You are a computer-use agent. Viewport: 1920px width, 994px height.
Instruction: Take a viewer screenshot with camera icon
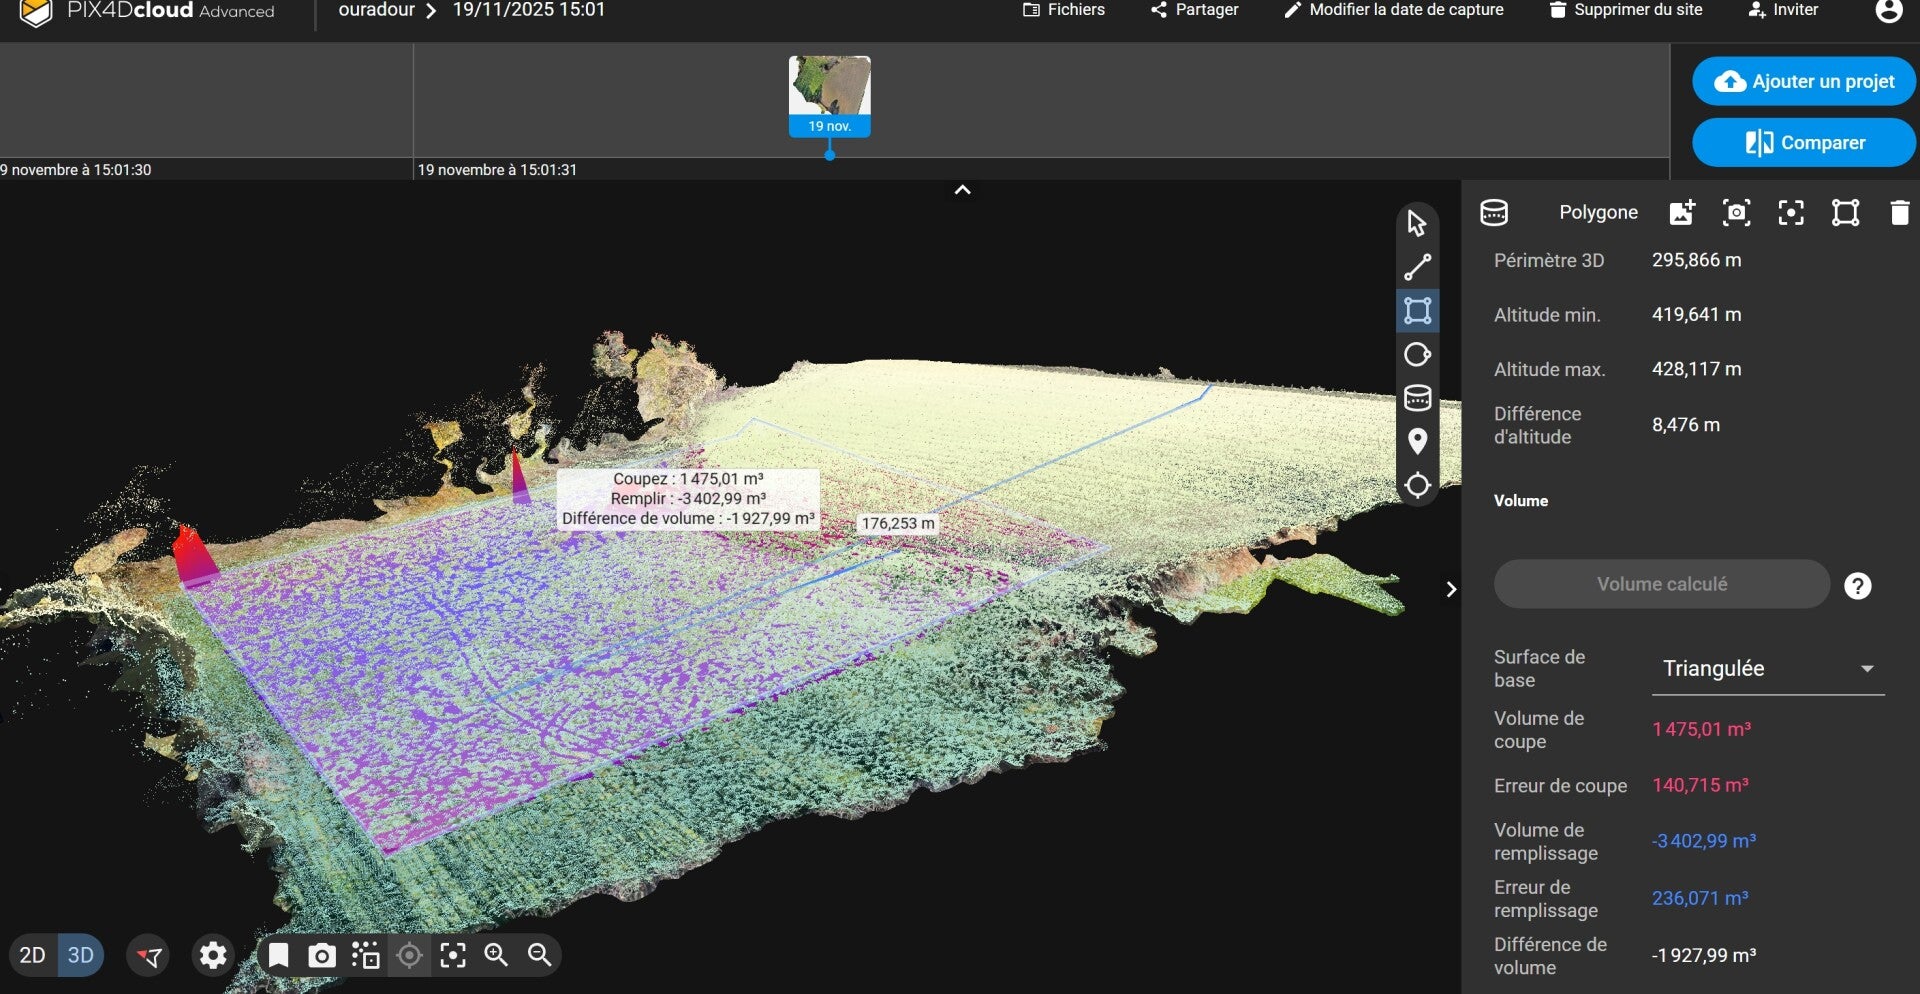click(x=321, y=956)
